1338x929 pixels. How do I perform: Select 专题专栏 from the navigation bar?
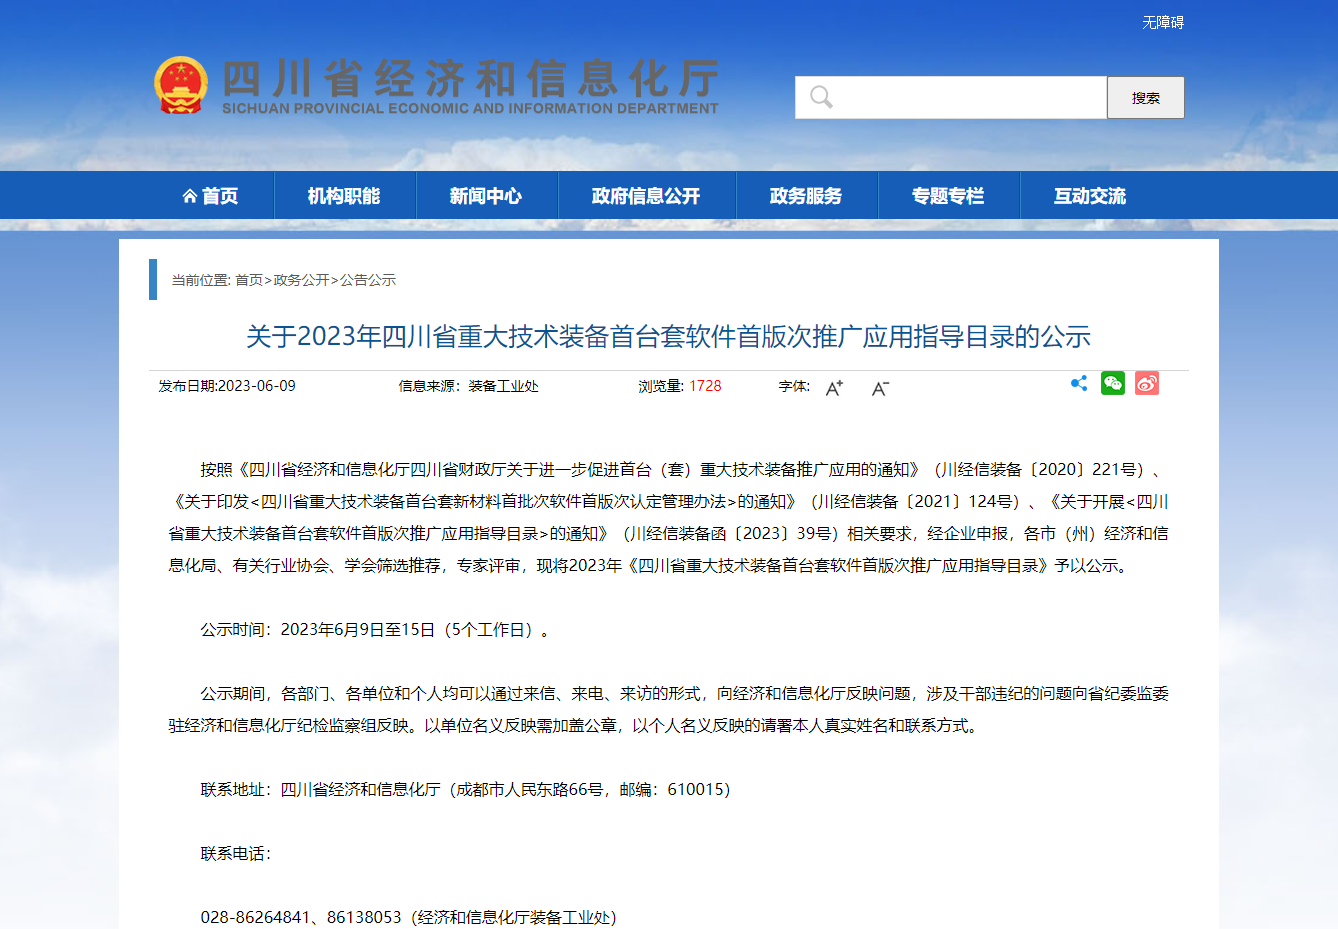[x=947, y=195]
